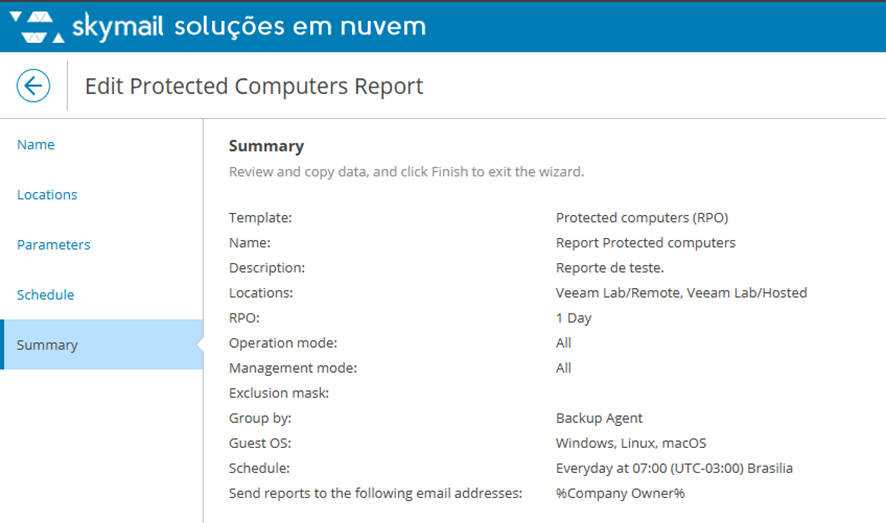Select the 1 Day RPO value
Screen dimensions: 886x523
[x=574, y=318]
